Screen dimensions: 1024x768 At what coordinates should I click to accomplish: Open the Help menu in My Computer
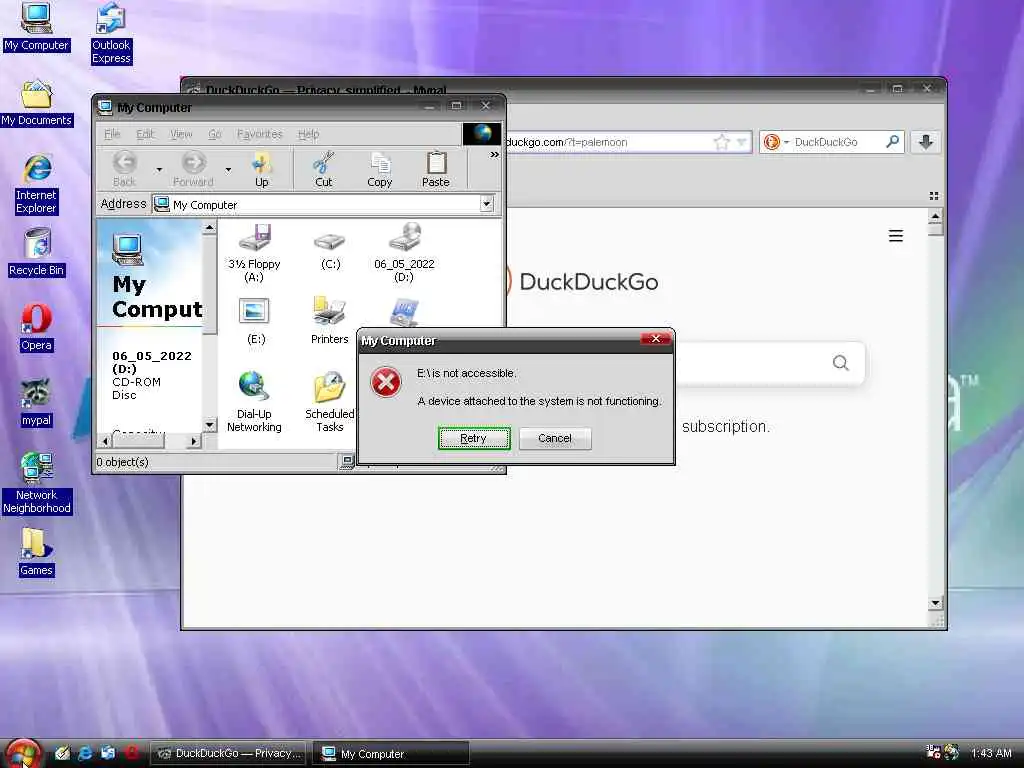coord(308,134)
